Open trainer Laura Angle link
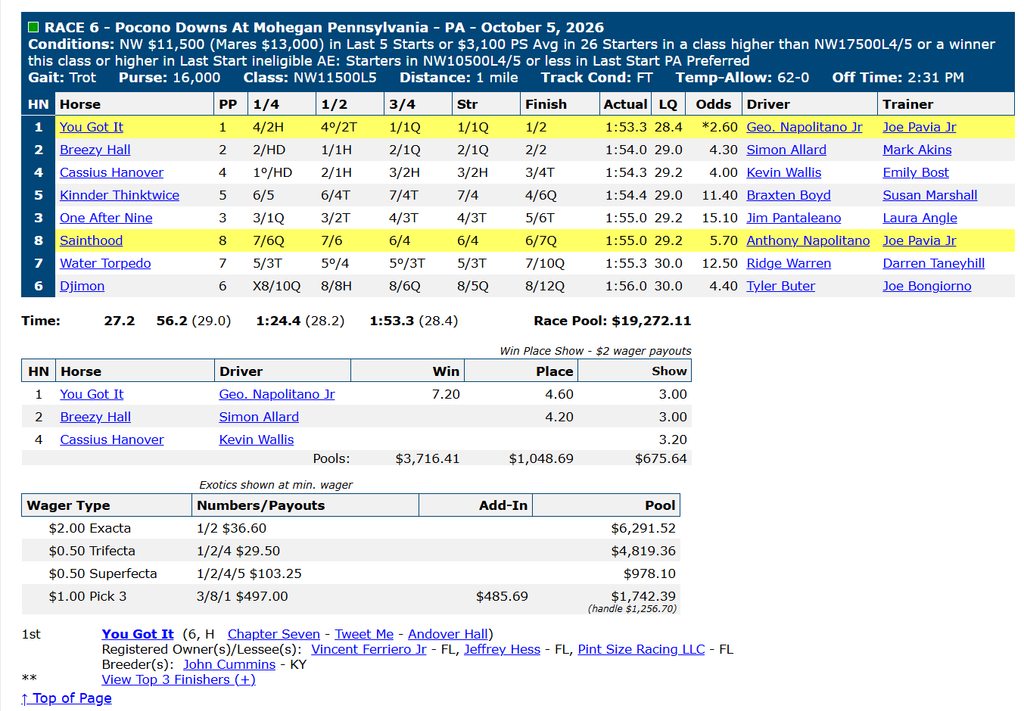This screenshot has width=1024, height=711. coord(920,218)
